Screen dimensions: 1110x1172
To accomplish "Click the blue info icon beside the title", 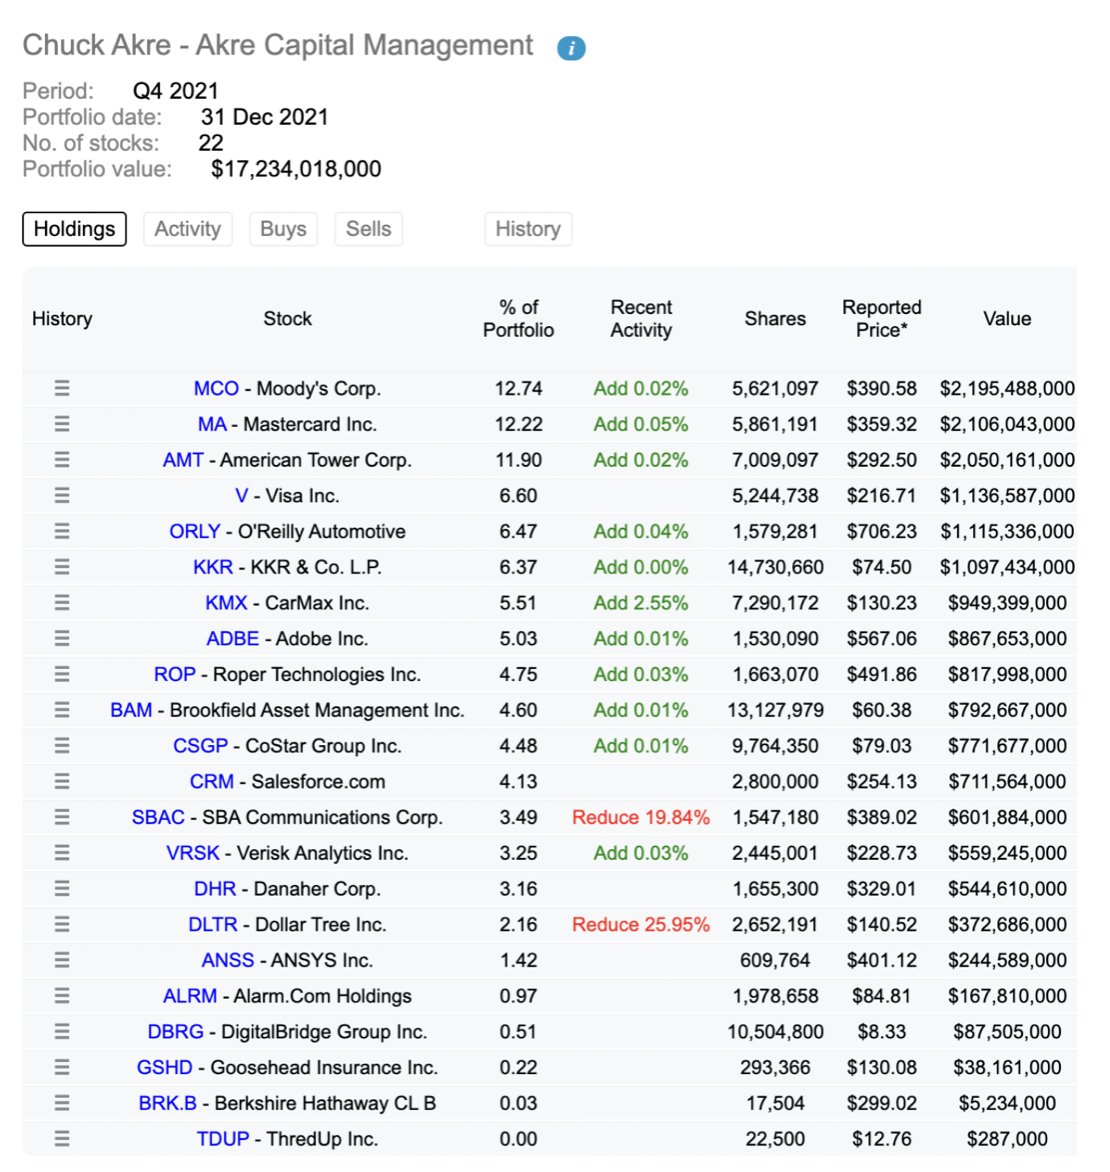I will tap(571, 48).
